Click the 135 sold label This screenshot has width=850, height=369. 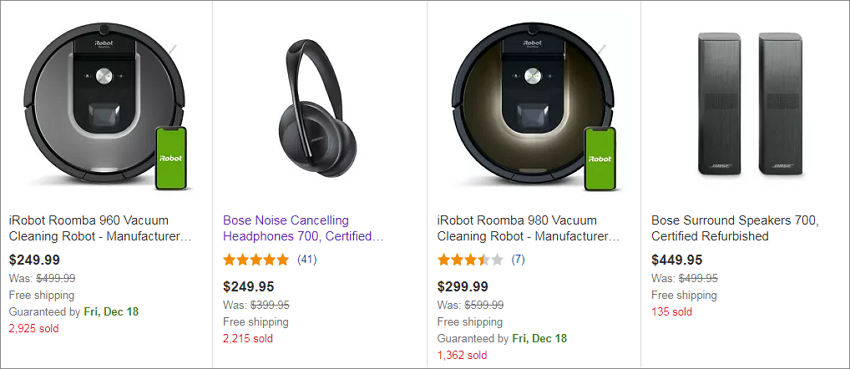pos(672,312)
